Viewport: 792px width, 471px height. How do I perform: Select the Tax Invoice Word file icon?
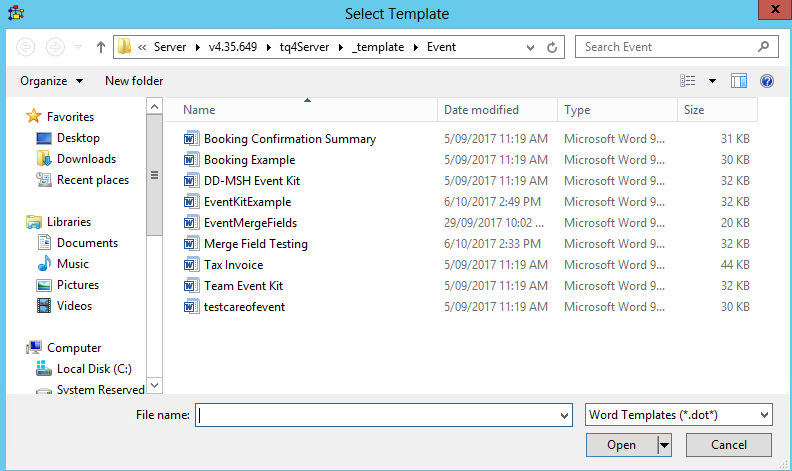pyautogui.click(x=192, y=265)
